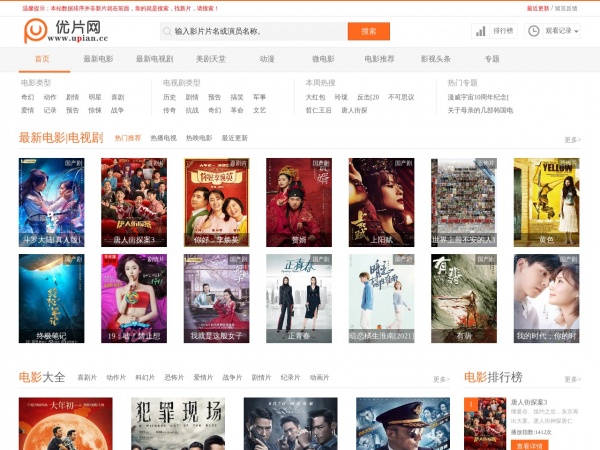Open the 最近更新 link in the top bar
Viewport: 600px width, 450px height.
pos(538,8)
